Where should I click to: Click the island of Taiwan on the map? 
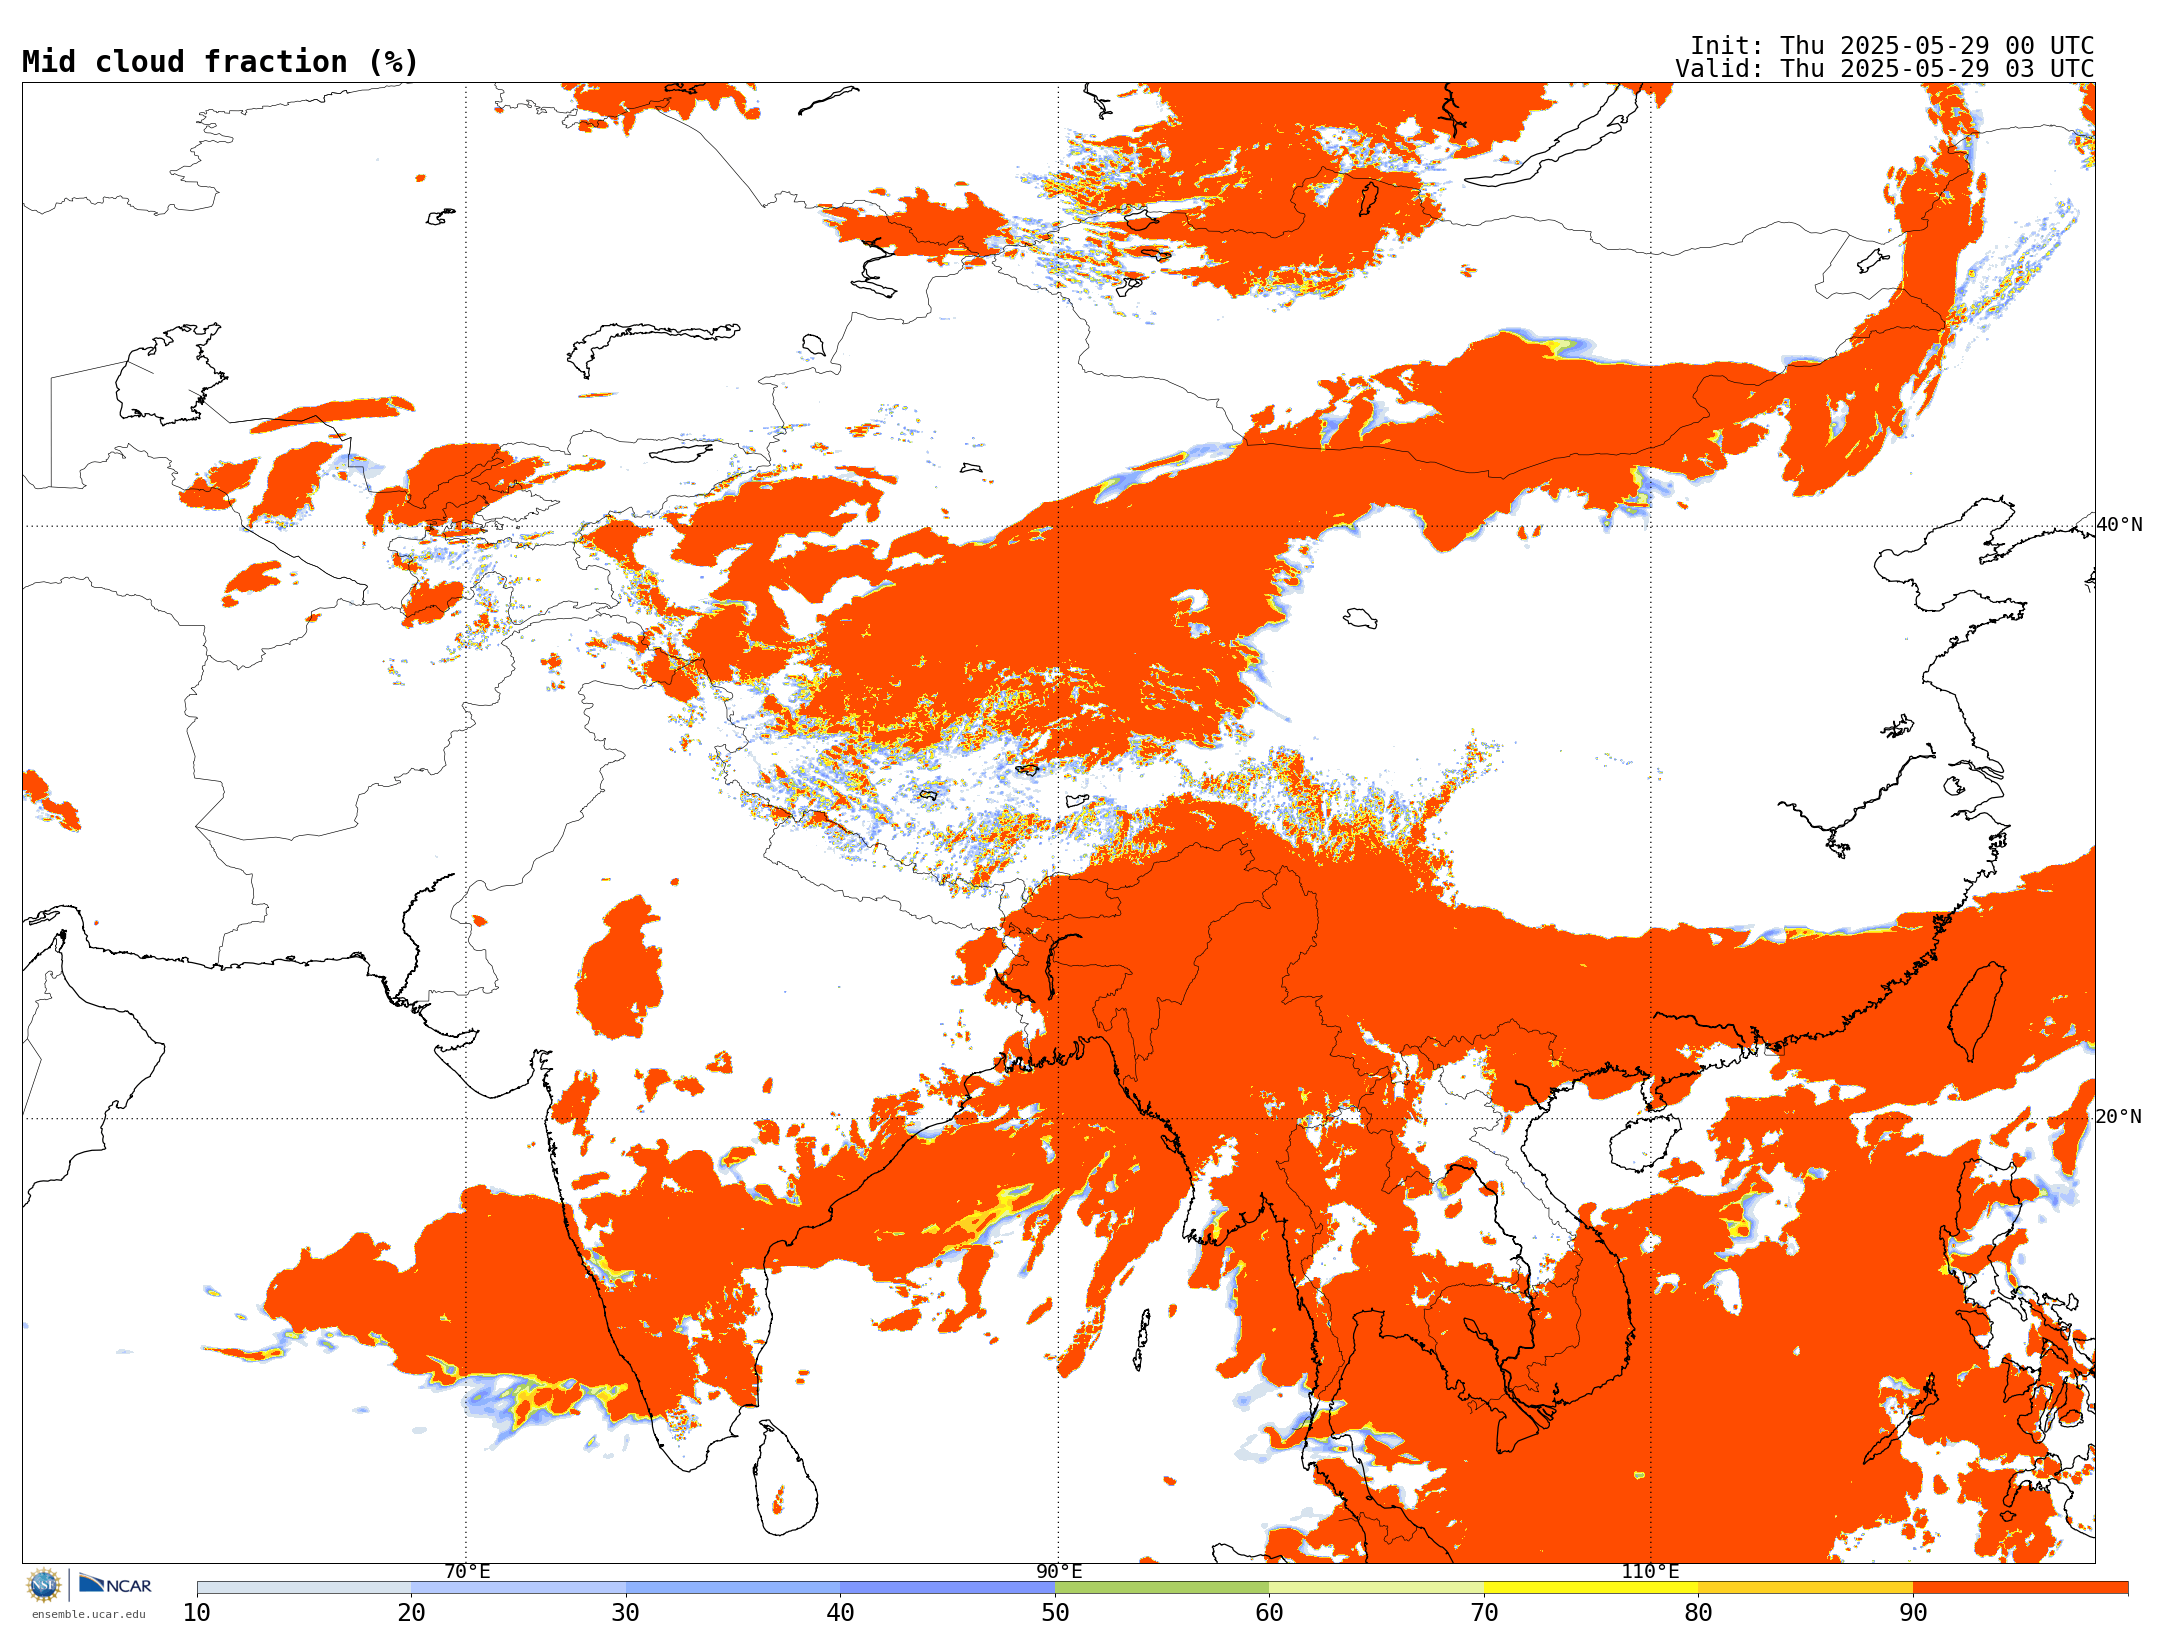tap(1977, 1010)
